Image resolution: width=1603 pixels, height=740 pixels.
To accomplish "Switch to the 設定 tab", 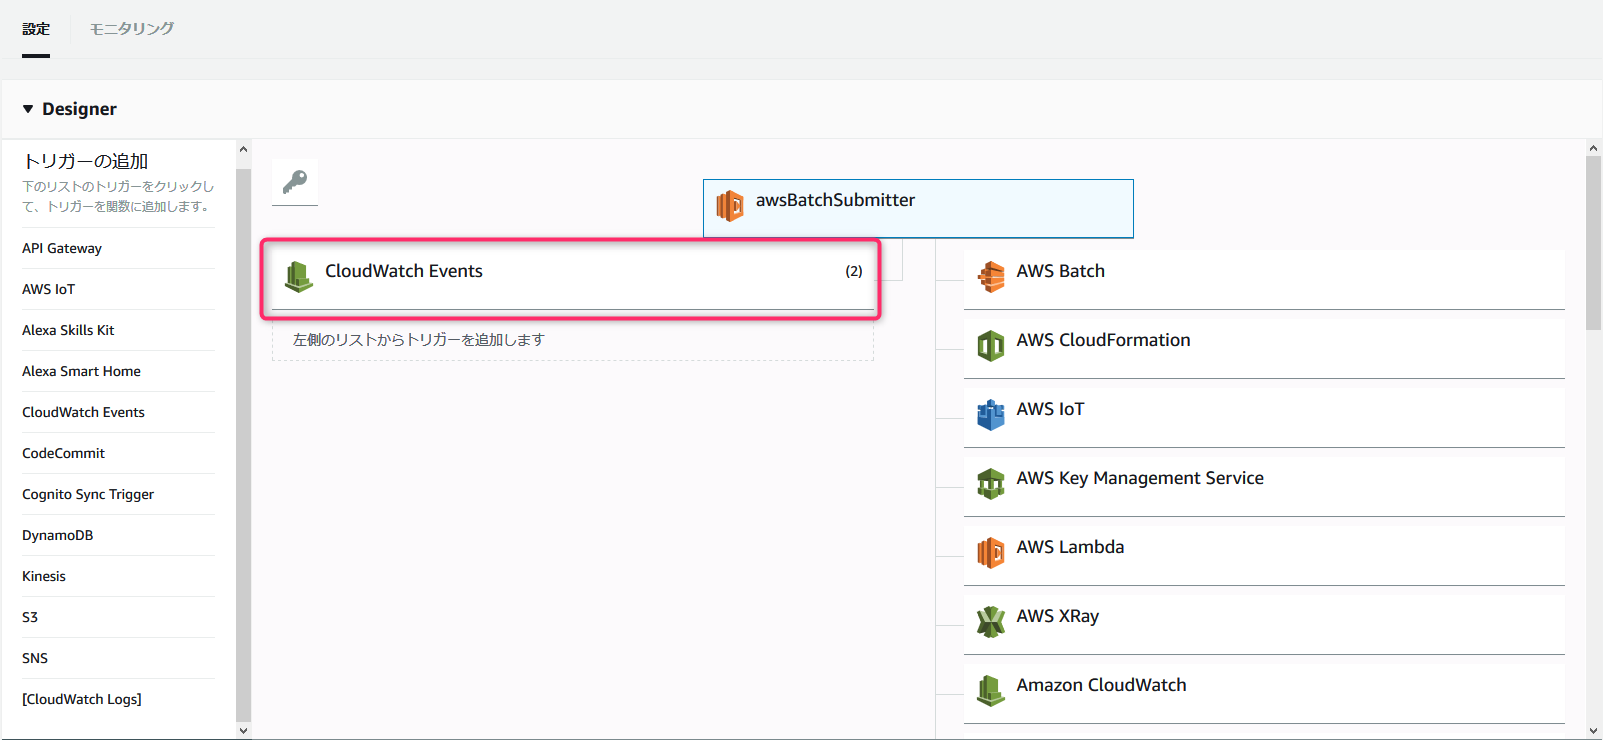I will click(x=36, y=29).
